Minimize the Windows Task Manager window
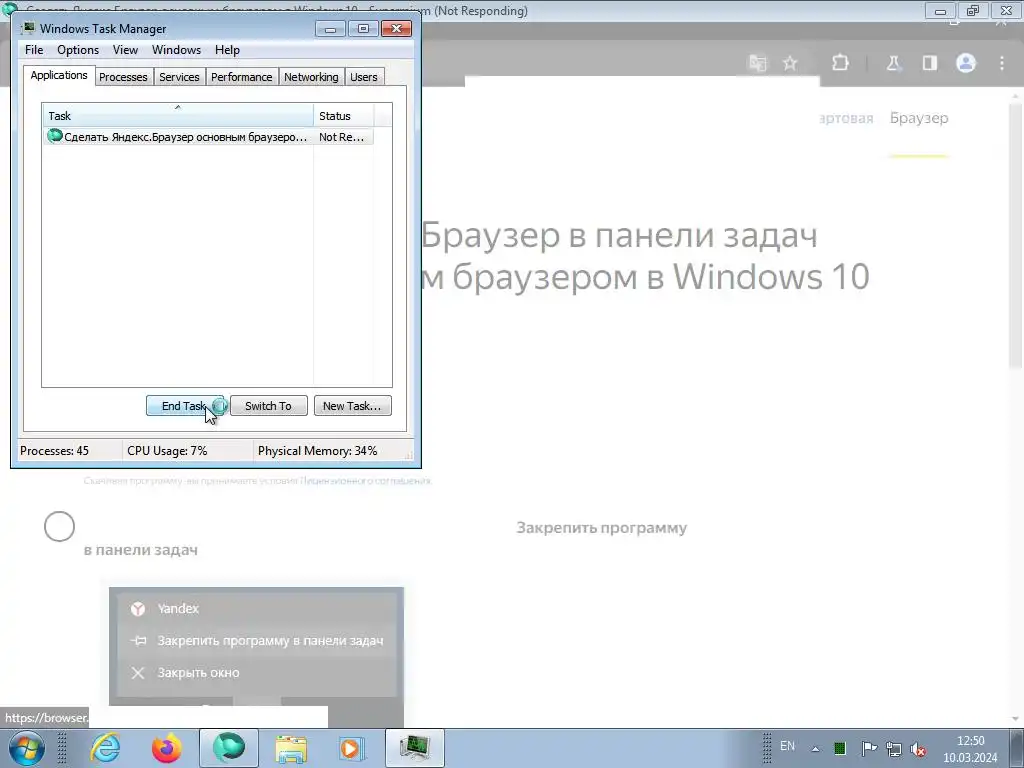Image resolution: width=1024 pixels, height=768 pixels. coord(330,29)
